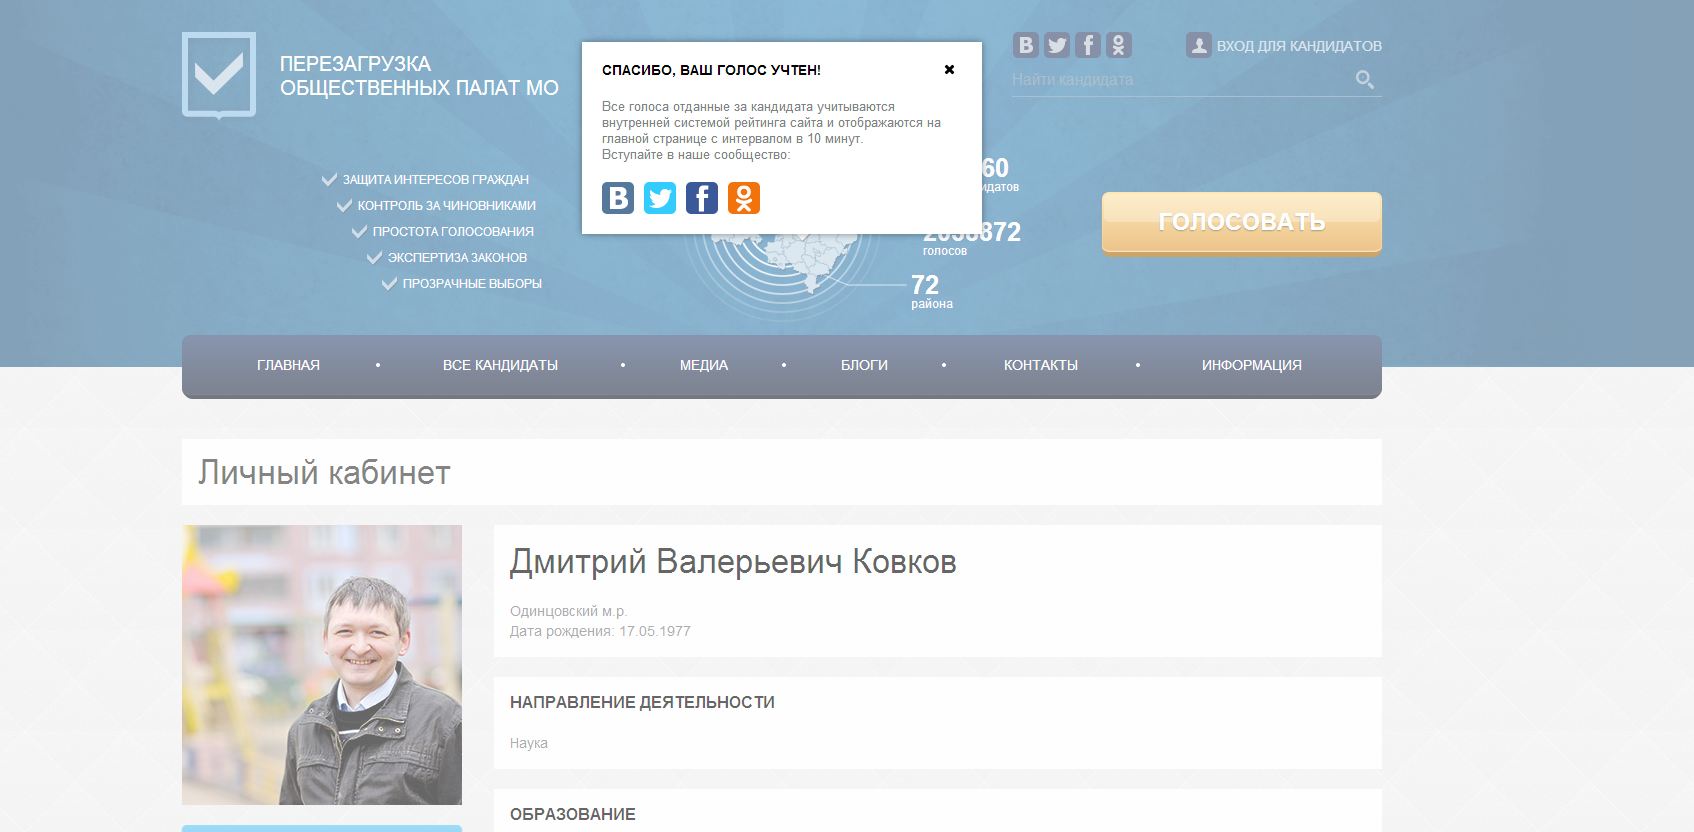The image size is (1694, 832).
Task: Click the 'Прозрачные выборы' item
Action: (472, 284)
